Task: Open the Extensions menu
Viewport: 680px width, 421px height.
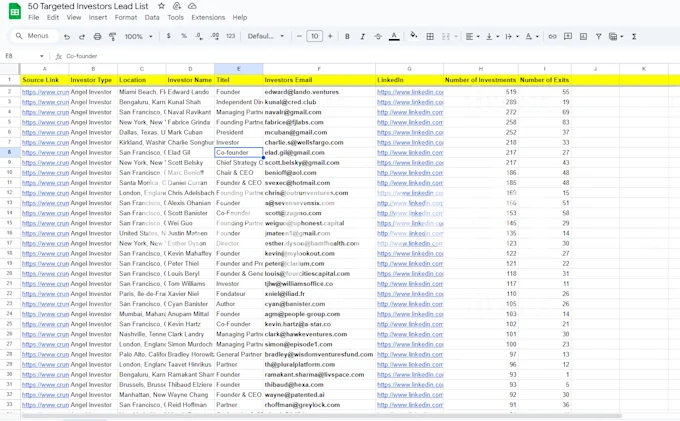Action: click(208, 17)
